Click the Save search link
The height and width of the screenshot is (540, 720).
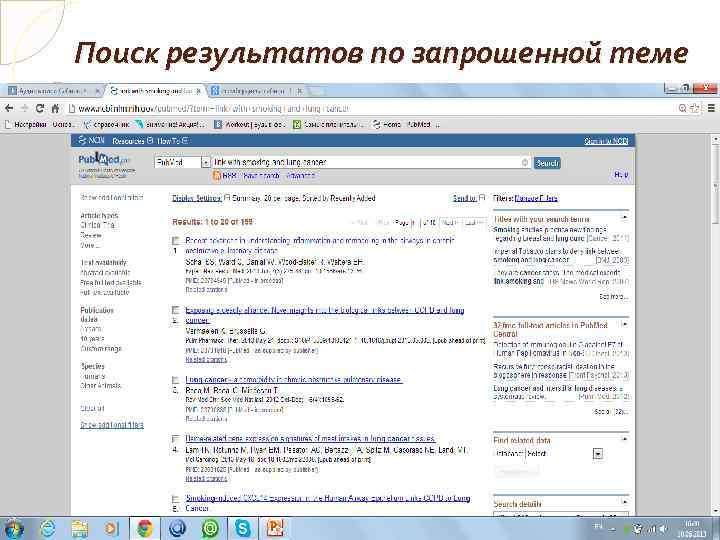pyautogui.click(x=261, y=176)
